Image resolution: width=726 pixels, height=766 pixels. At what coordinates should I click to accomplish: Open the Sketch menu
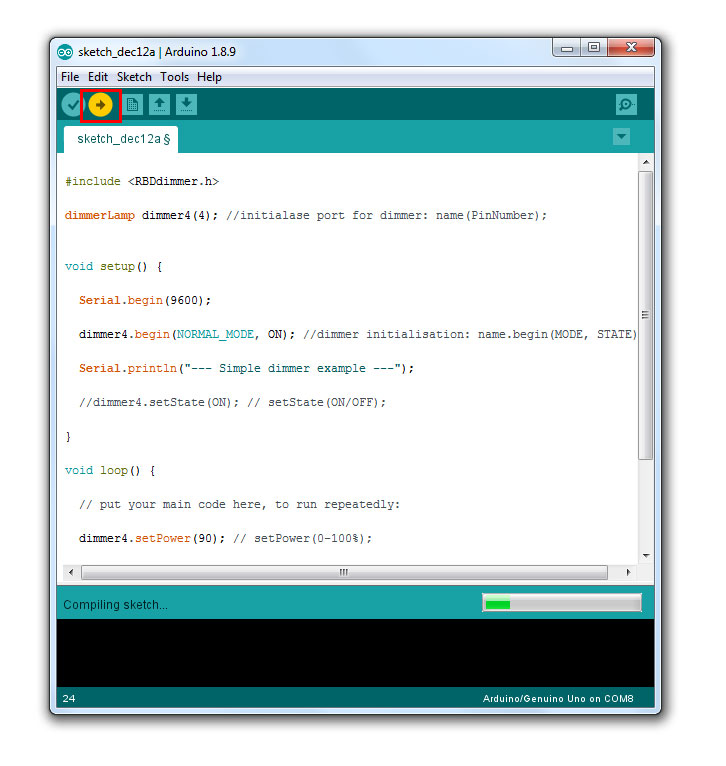pos(134,77)
